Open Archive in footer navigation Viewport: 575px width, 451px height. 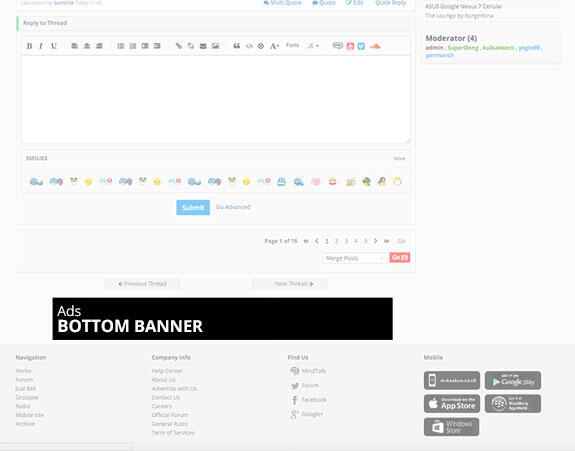[x=25, y=424]
